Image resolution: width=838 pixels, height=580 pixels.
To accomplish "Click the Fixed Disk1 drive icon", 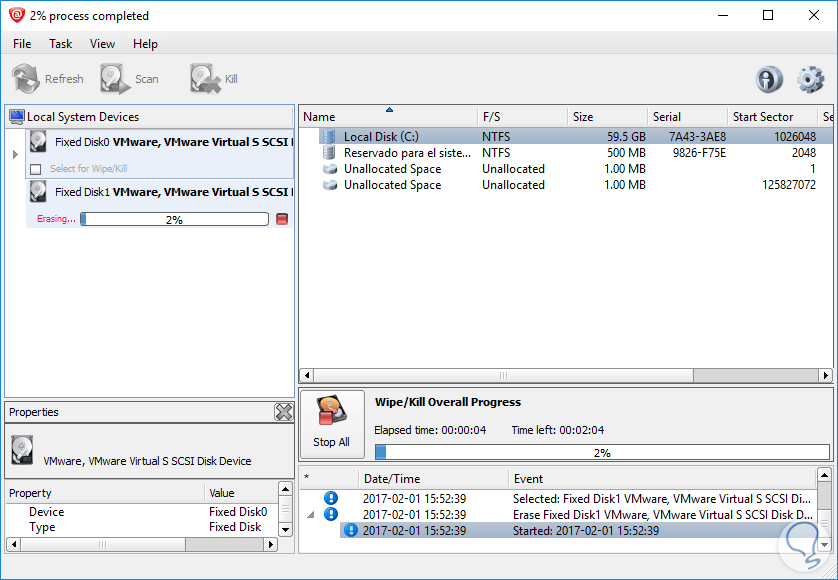I will click(38, 191).
